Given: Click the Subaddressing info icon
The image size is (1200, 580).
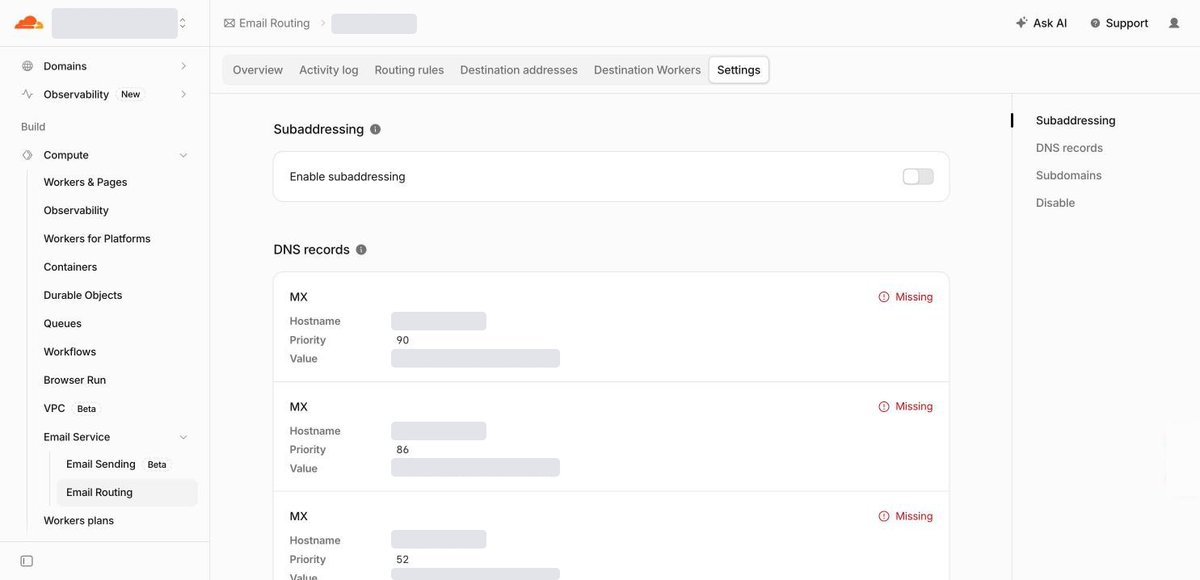Looking at the screenshot, I should click(375, 129).
